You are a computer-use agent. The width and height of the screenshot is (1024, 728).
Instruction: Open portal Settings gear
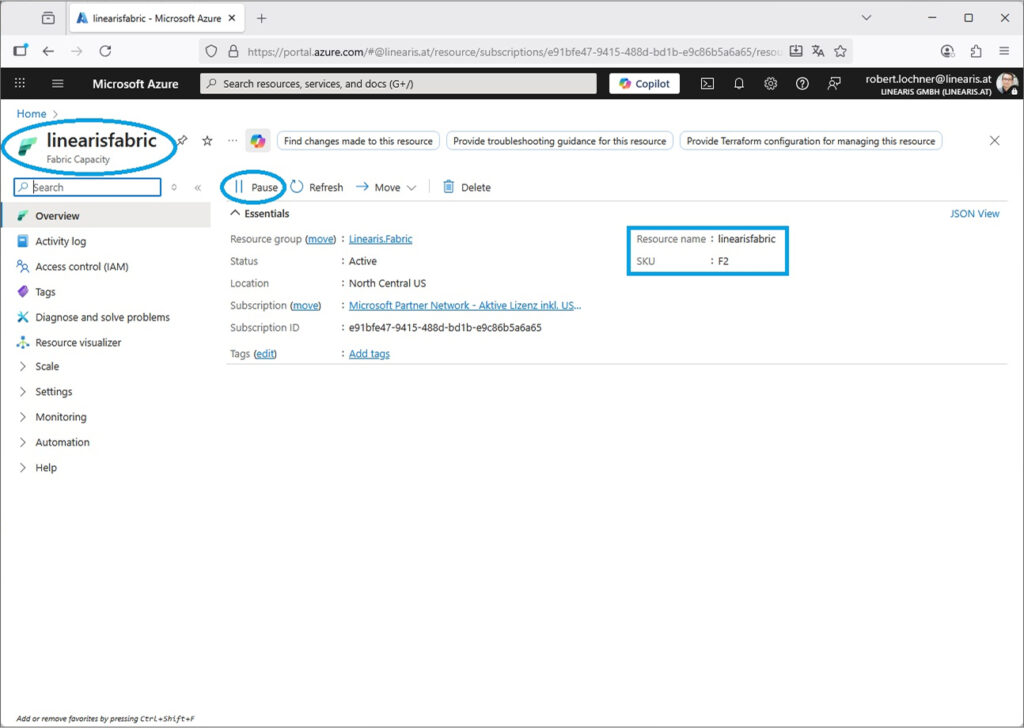pyautogui.click(x=771, y=84)
